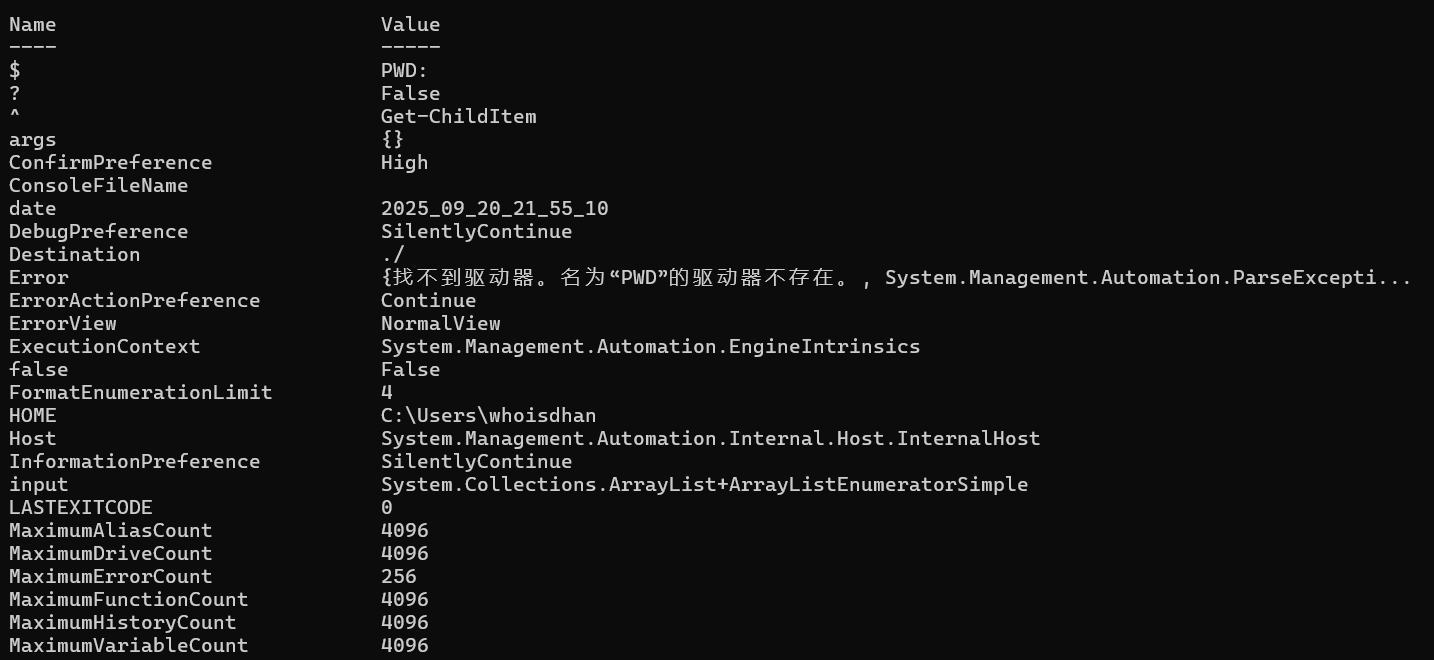Click the InternalHost value text
Viewport: 1434px width, 660px height.
[x=710, y=438]
